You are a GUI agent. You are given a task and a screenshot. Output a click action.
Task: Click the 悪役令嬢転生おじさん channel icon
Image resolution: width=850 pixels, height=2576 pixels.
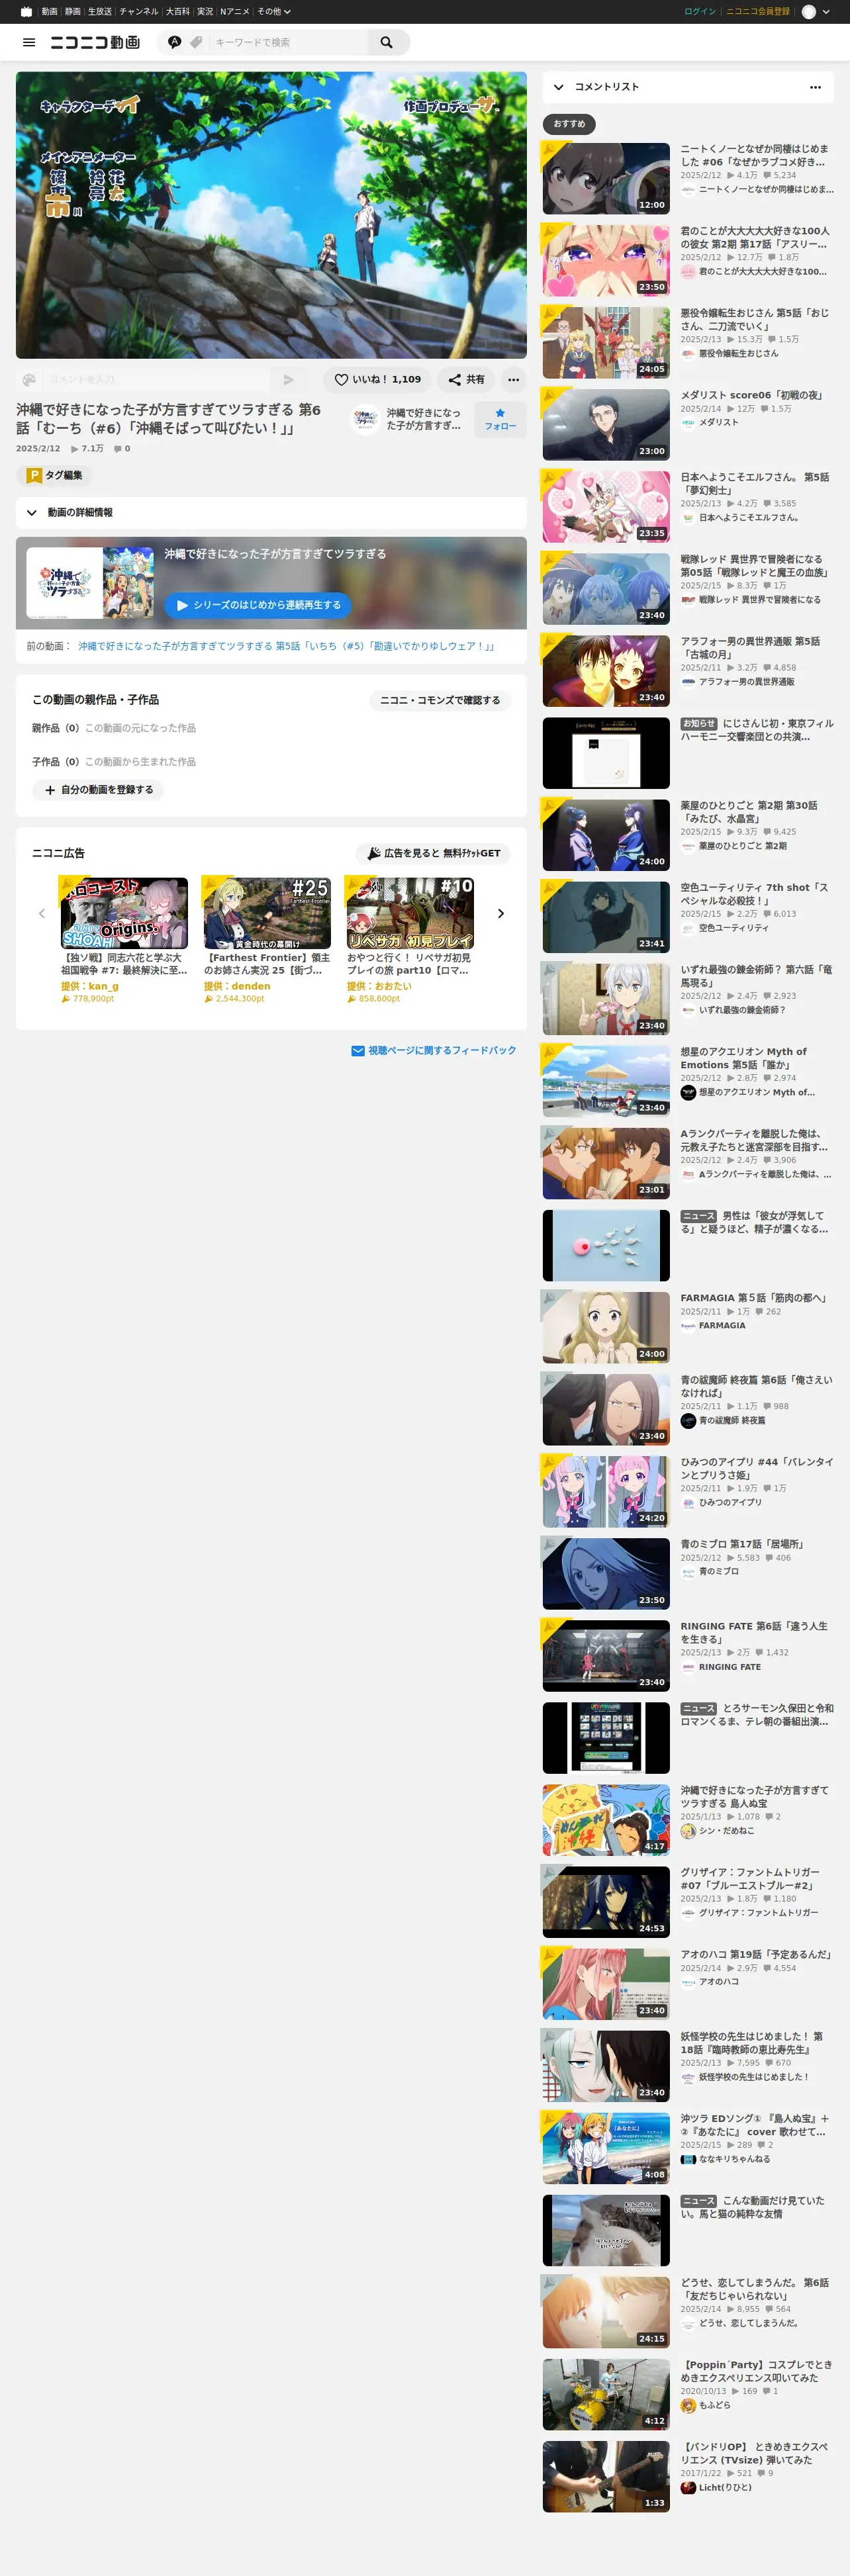click(688, 353)
